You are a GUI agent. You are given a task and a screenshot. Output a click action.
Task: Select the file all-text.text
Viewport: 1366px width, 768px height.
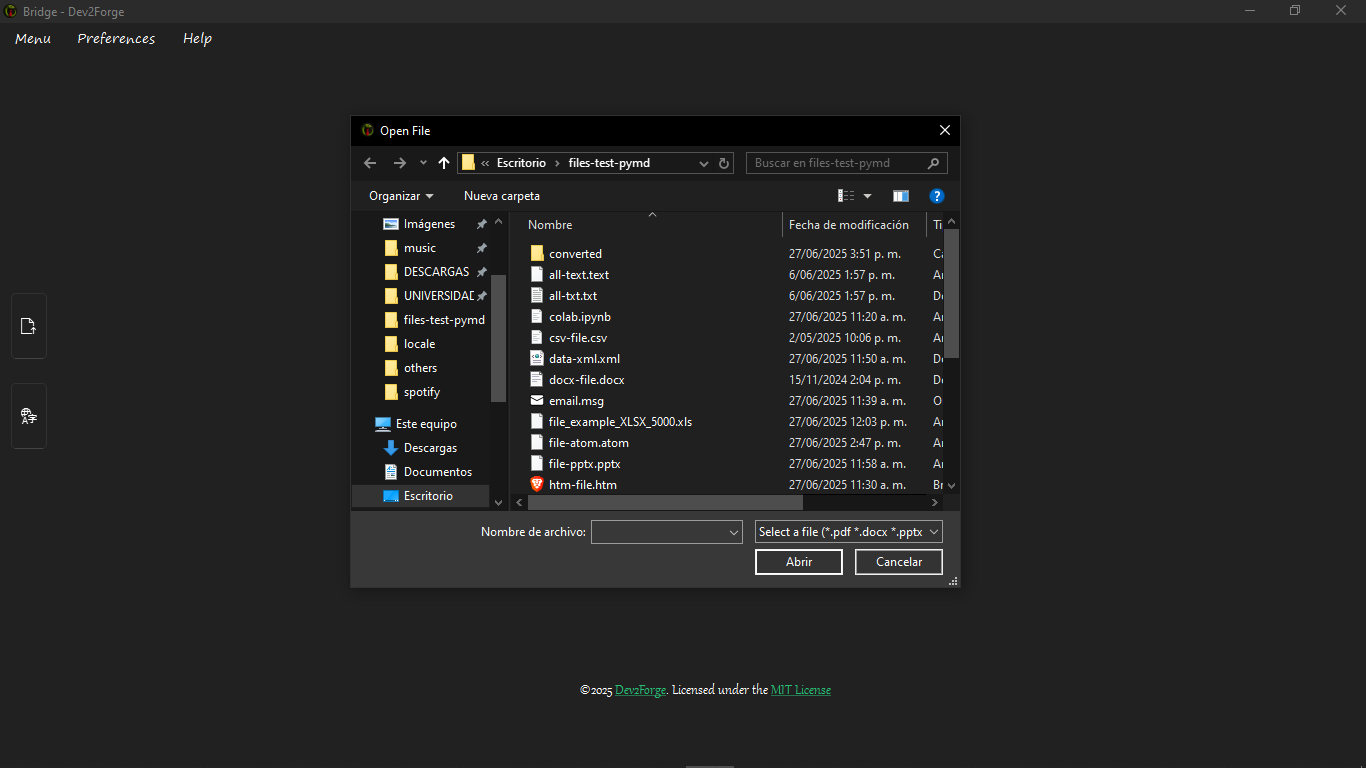[579, 275]
